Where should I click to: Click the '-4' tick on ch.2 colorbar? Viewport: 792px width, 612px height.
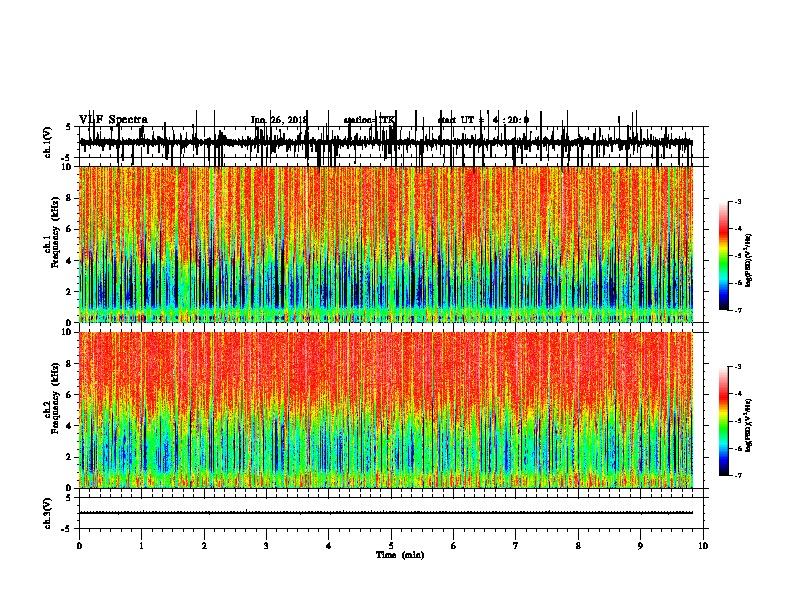738,394
